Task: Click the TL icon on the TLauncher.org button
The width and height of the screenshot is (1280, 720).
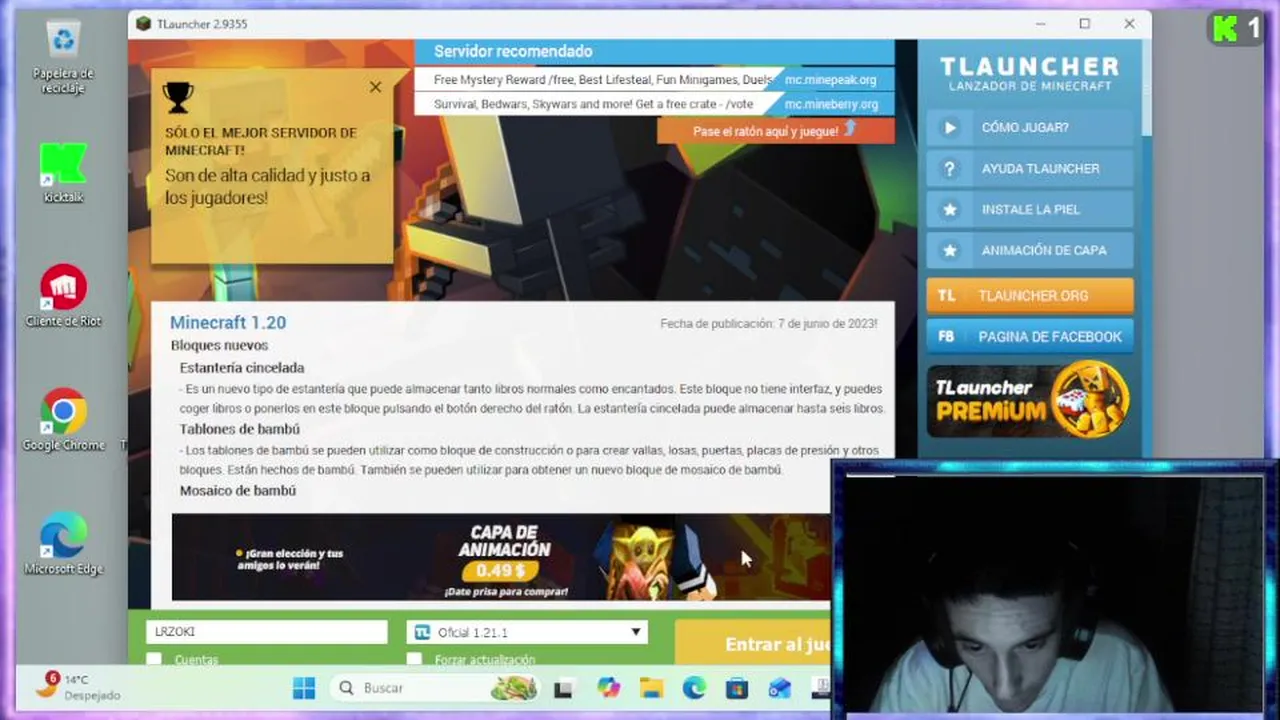Action: (947, 296)
